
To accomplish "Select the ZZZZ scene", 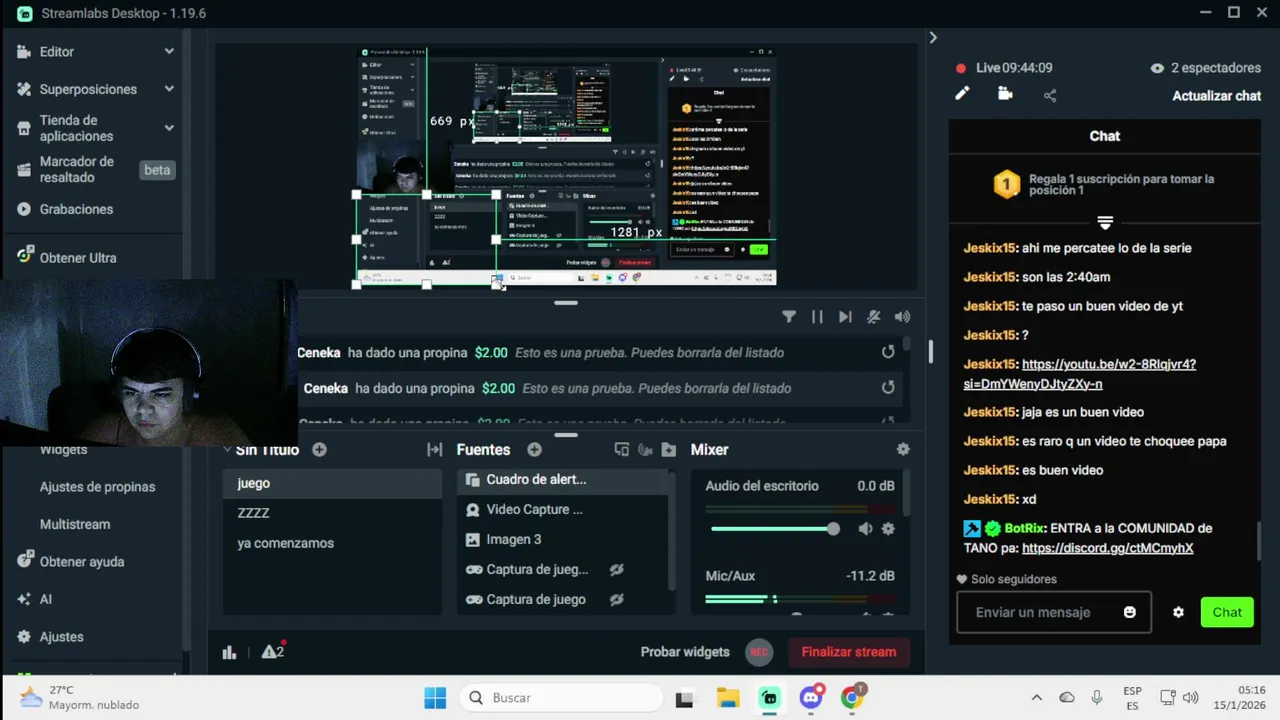I will point(332,513).
